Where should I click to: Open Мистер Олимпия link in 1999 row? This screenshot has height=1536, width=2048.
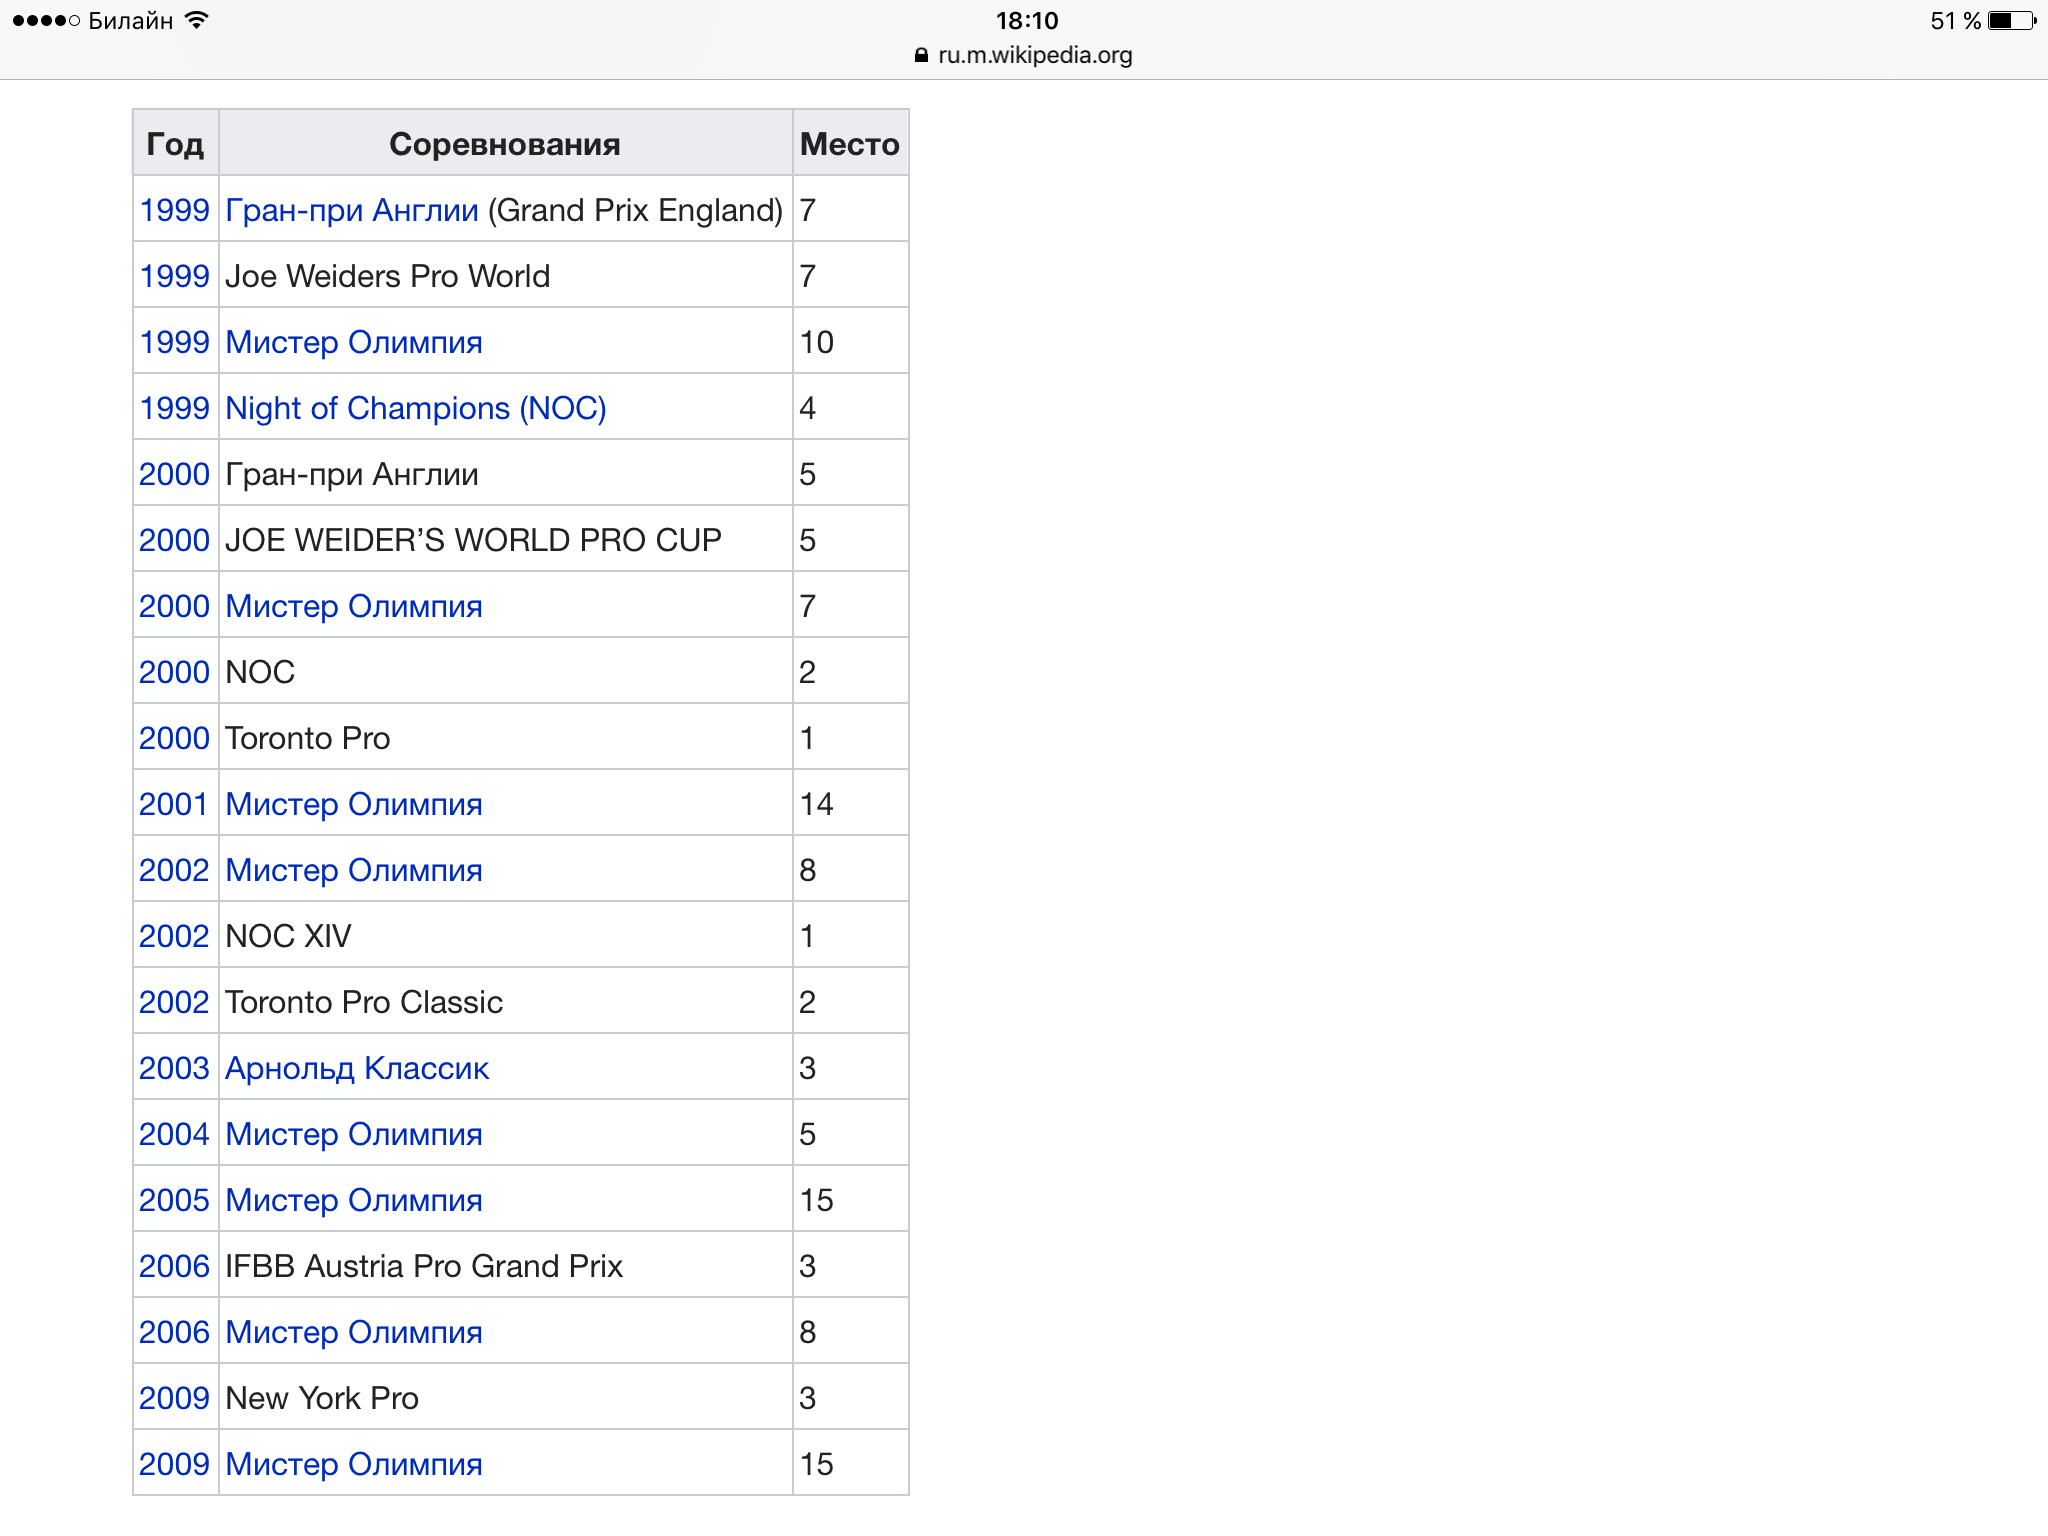click(x=353, y=343)
